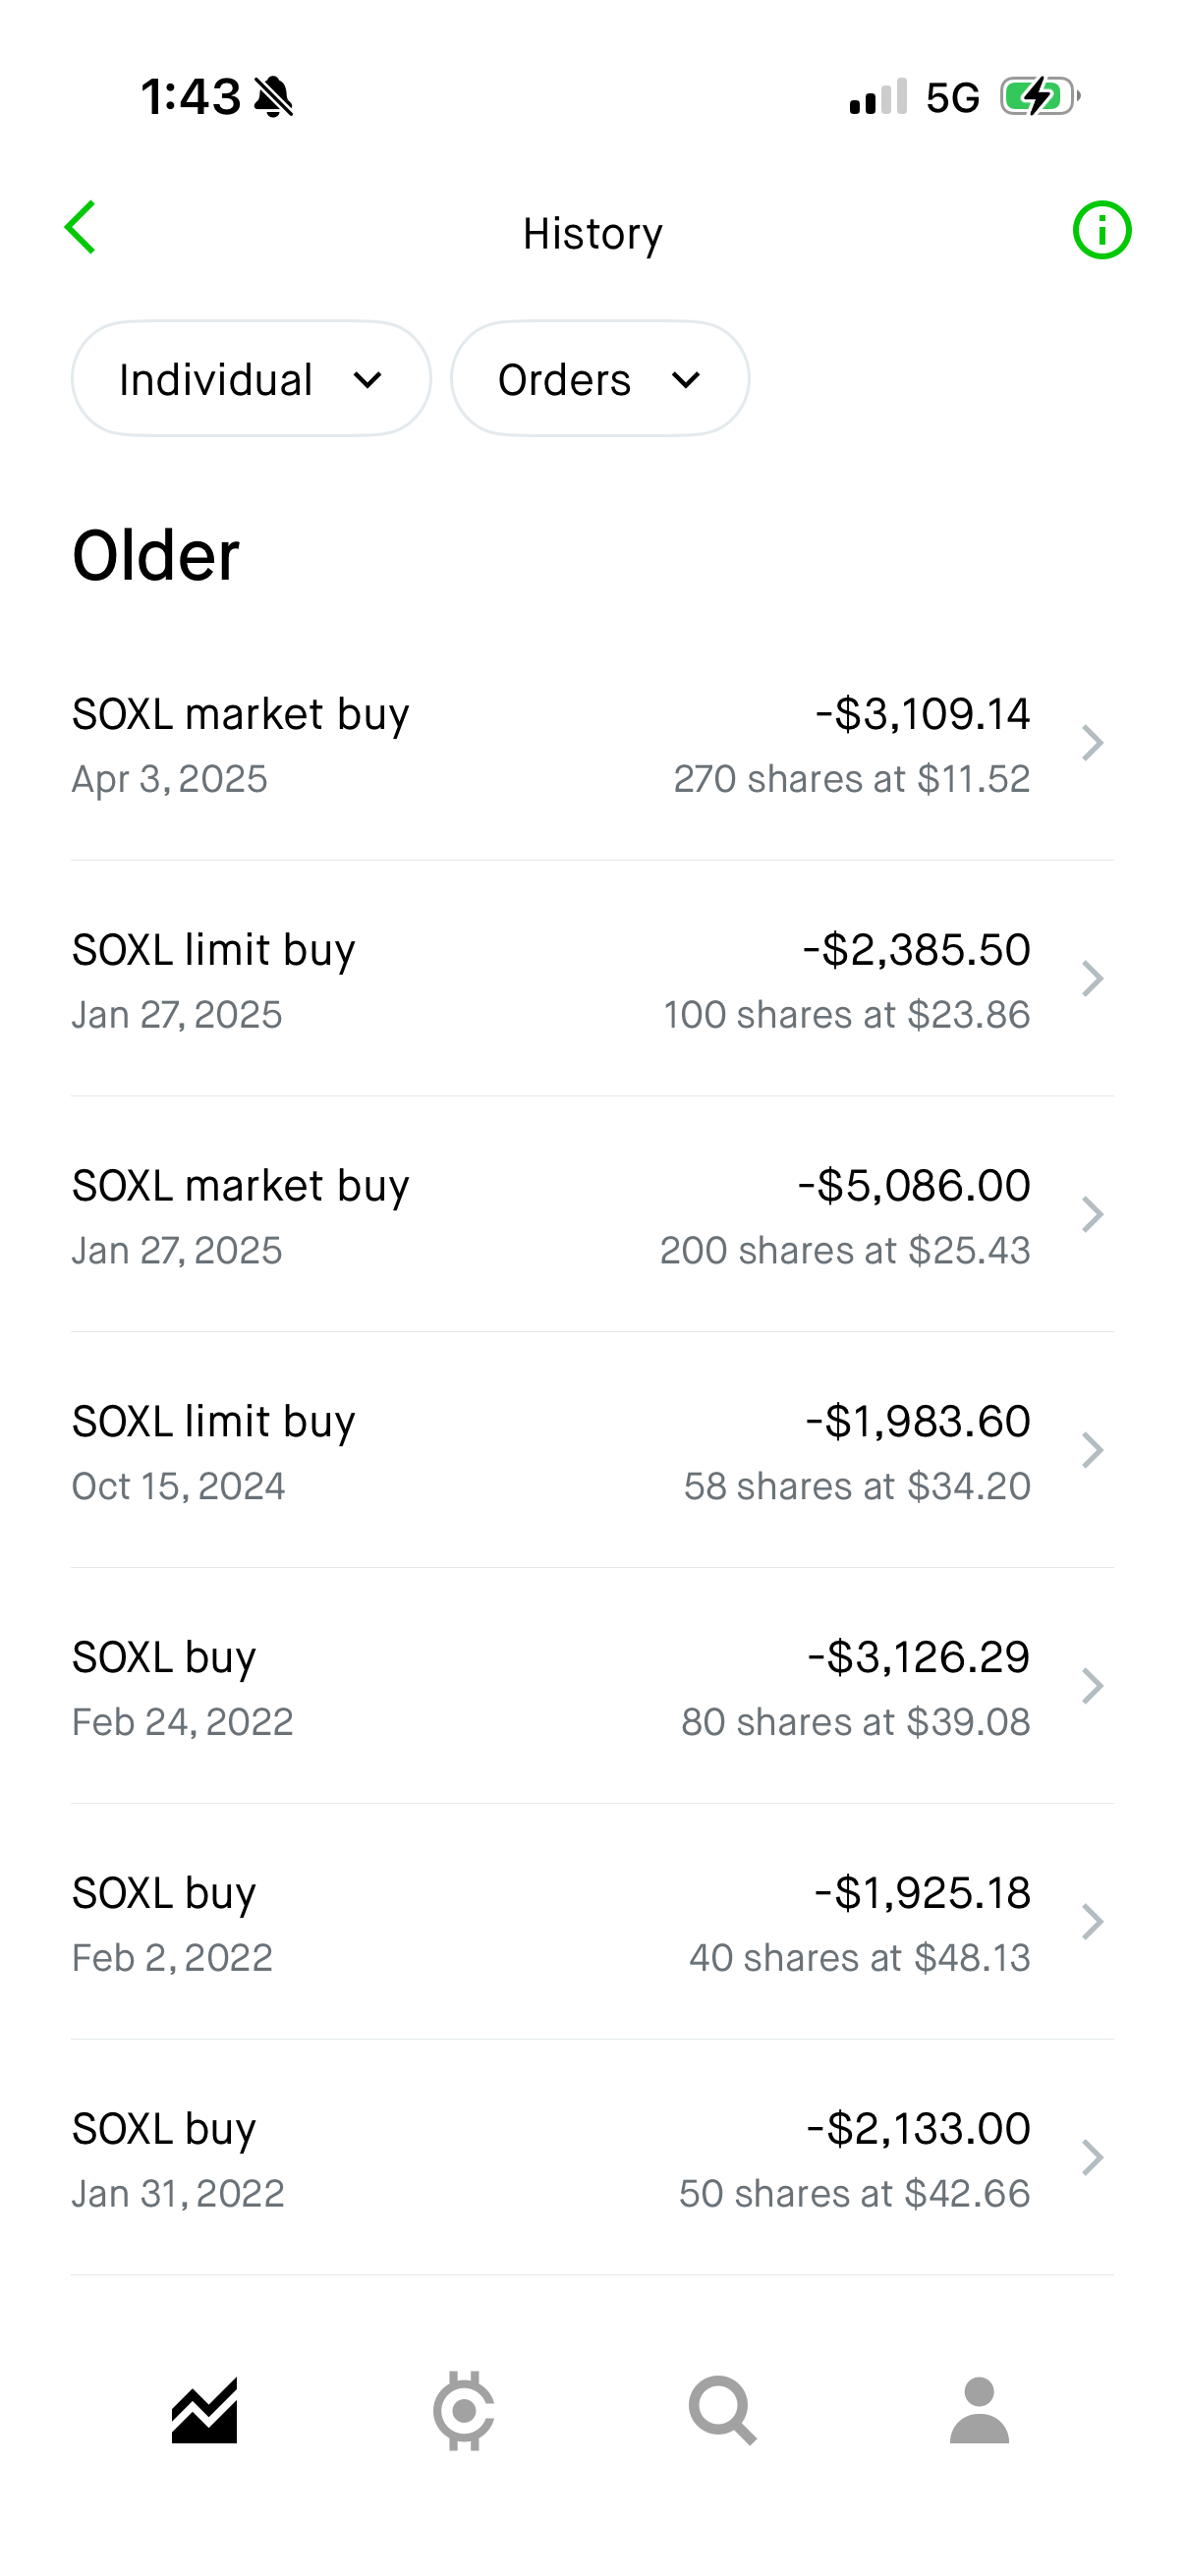Tap the History page title

pos(592,234)
